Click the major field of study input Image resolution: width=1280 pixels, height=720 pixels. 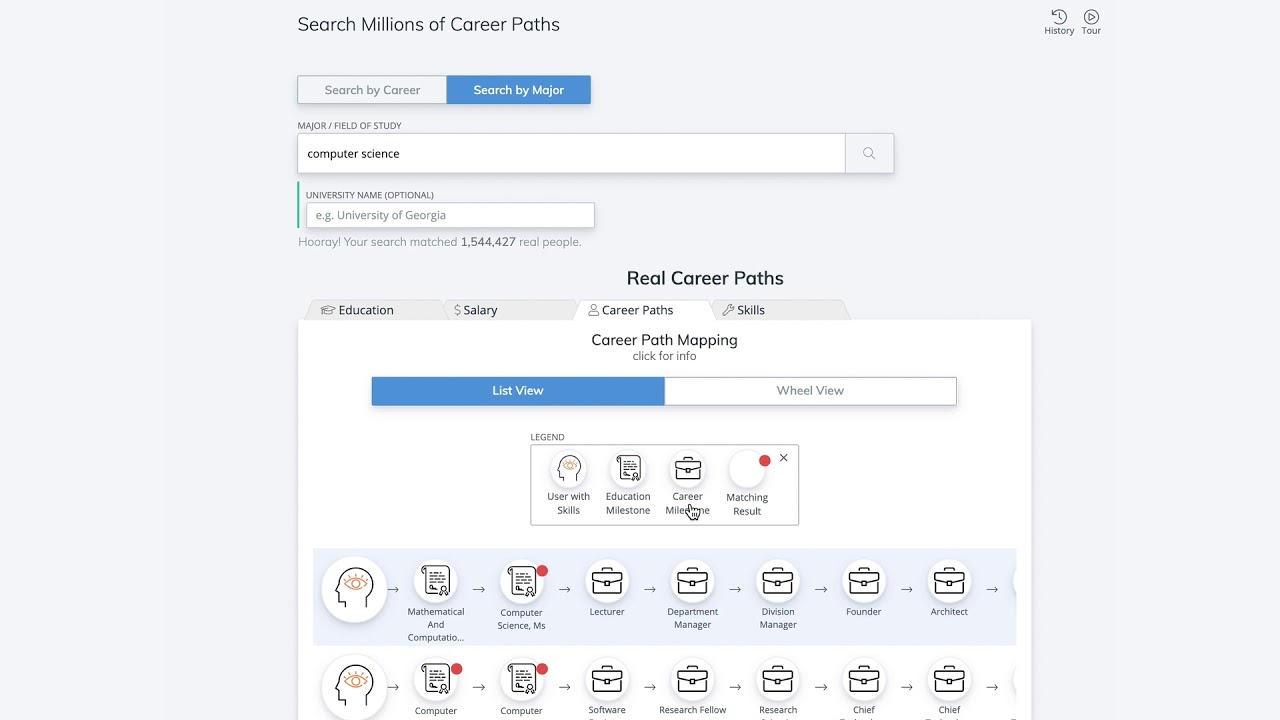pyautogui.click(x=571, y=154)
